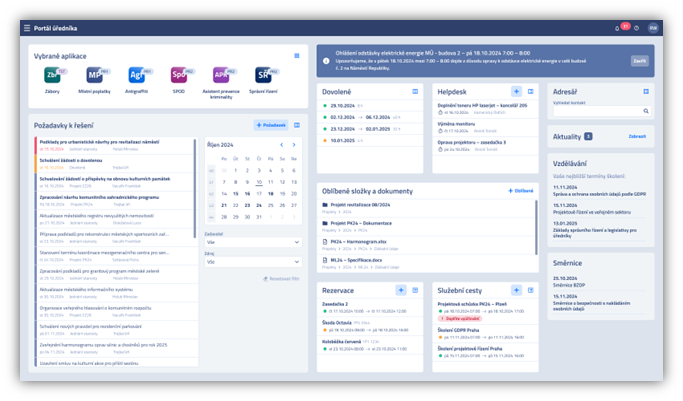Open Dovolené entry 29.10.2024
This screenshot has height=401, width=683.
(370, 106)
